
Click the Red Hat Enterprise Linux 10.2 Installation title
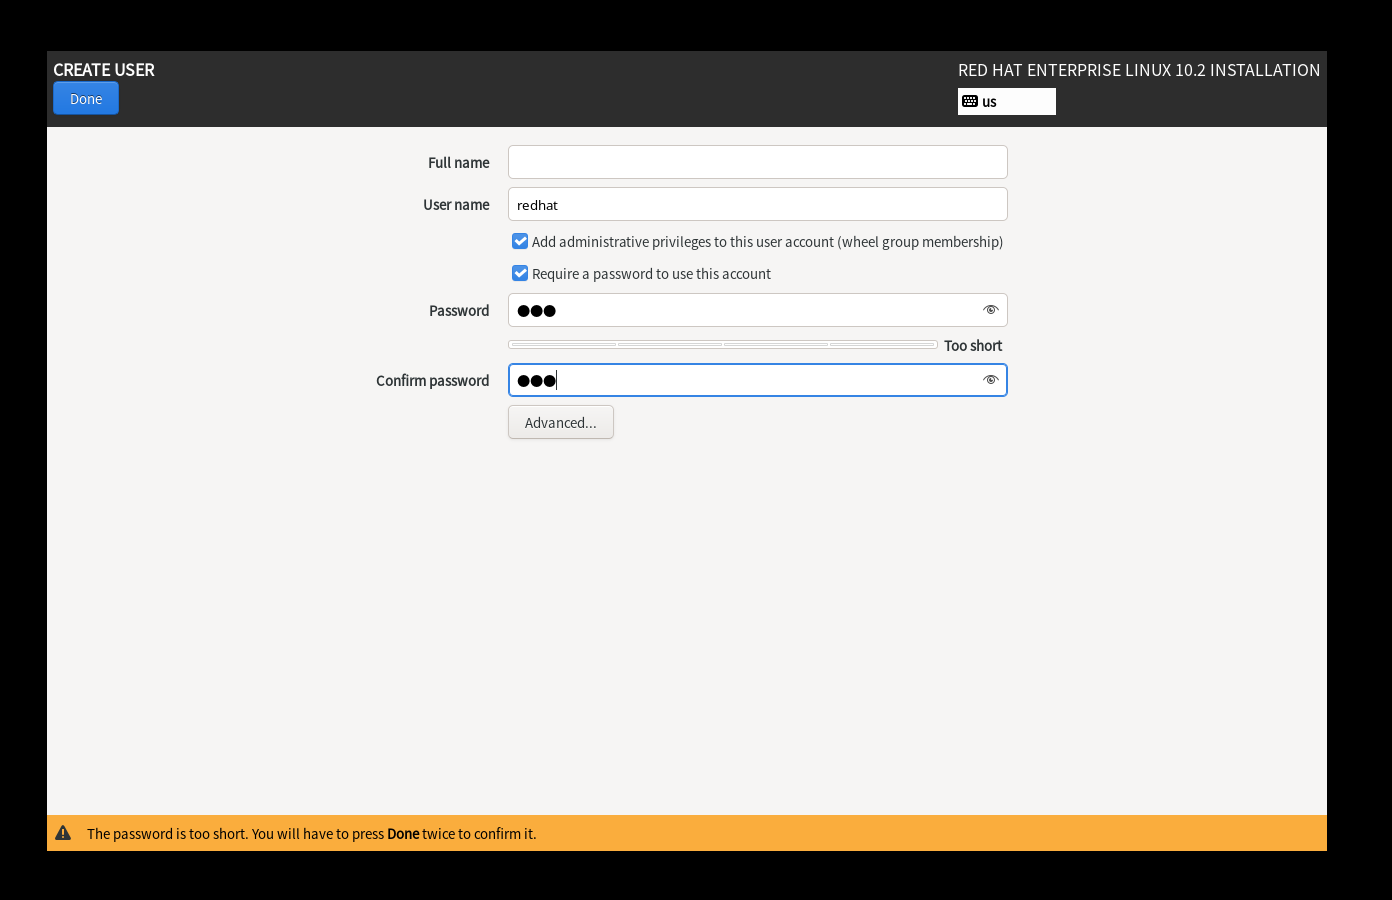tap(1139, 70)
